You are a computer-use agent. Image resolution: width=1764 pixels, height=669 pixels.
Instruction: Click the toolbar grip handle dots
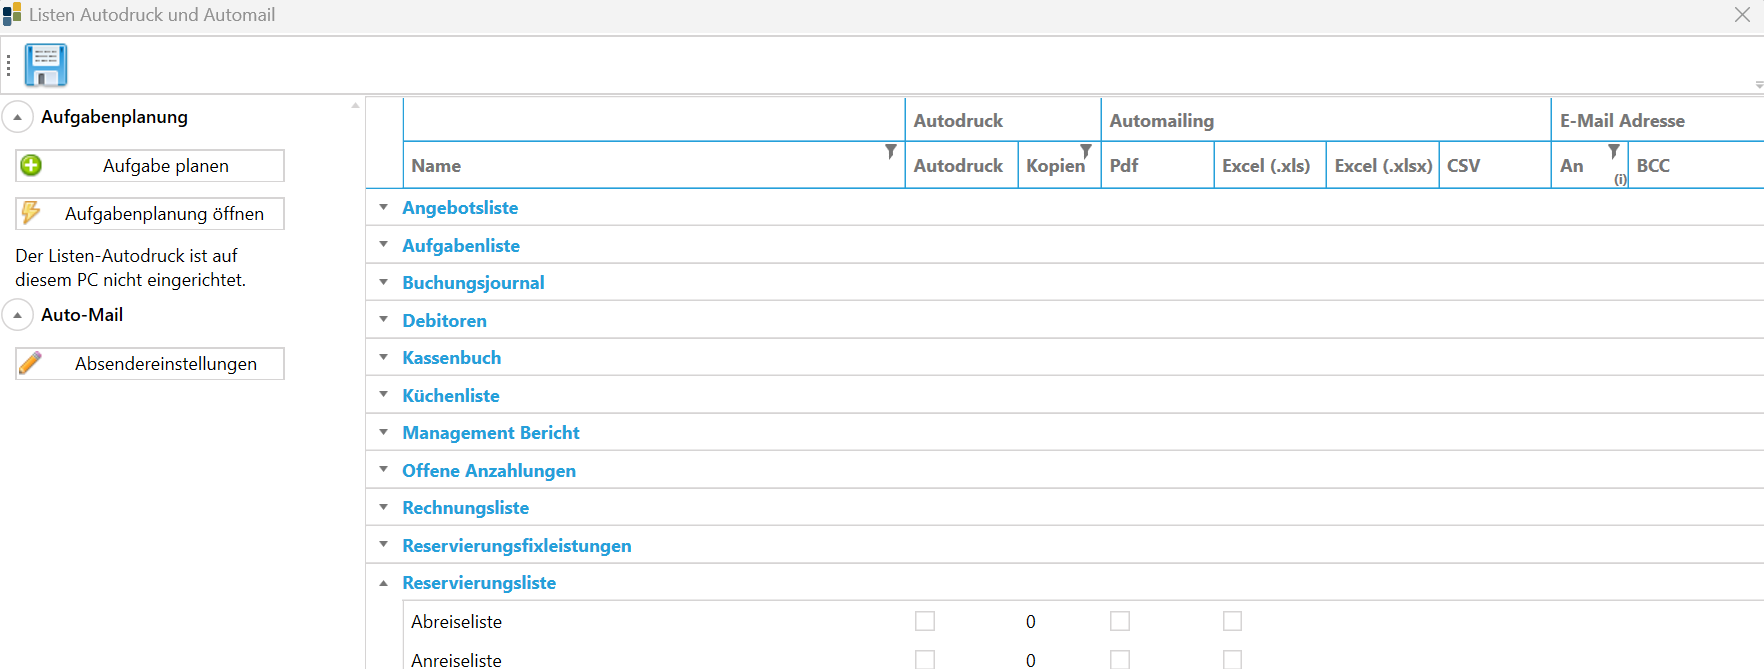click(x=9, y=66)
